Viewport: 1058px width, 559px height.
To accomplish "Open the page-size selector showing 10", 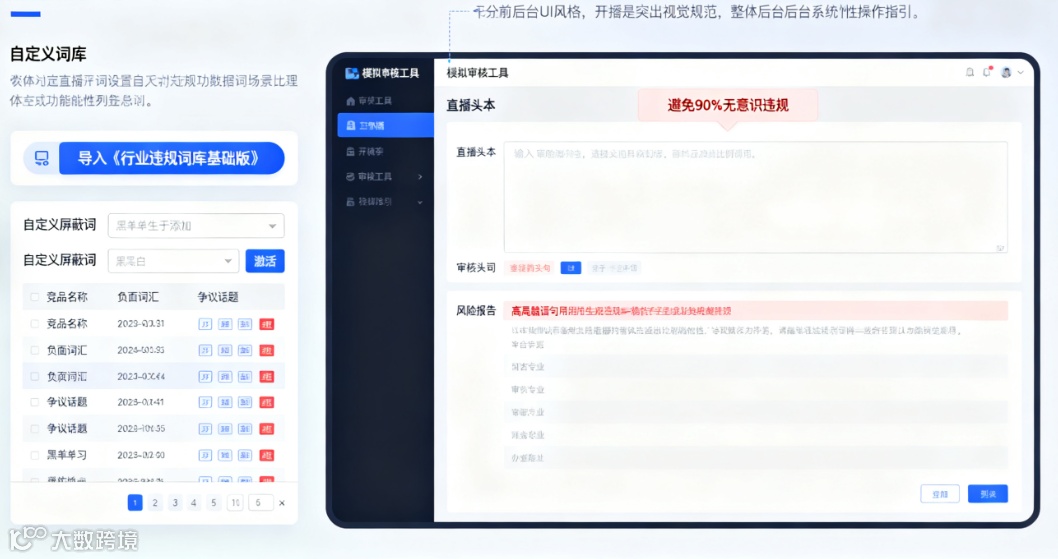I will pyautogui.click(x=235, y=503).
